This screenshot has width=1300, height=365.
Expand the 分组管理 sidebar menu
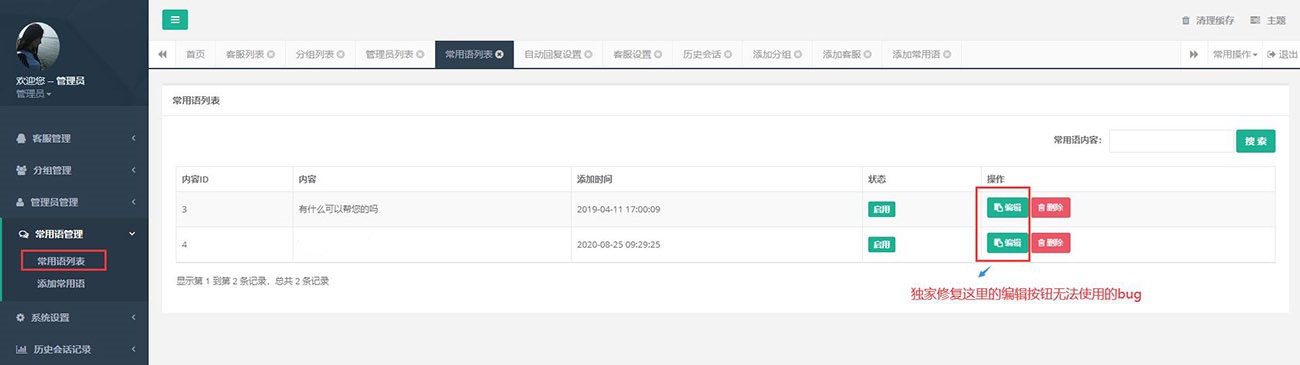click(74, 170)
